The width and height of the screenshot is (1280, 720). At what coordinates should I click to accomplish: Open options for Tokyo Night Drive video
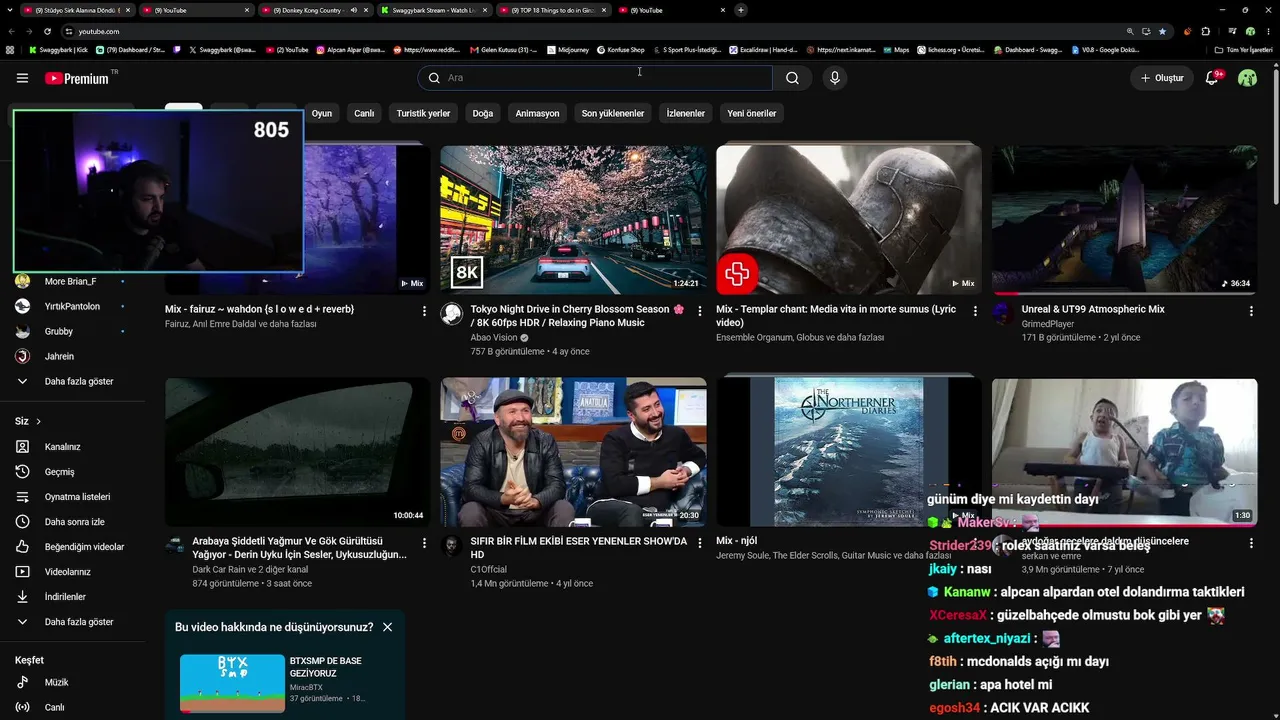tap(700, 311)
